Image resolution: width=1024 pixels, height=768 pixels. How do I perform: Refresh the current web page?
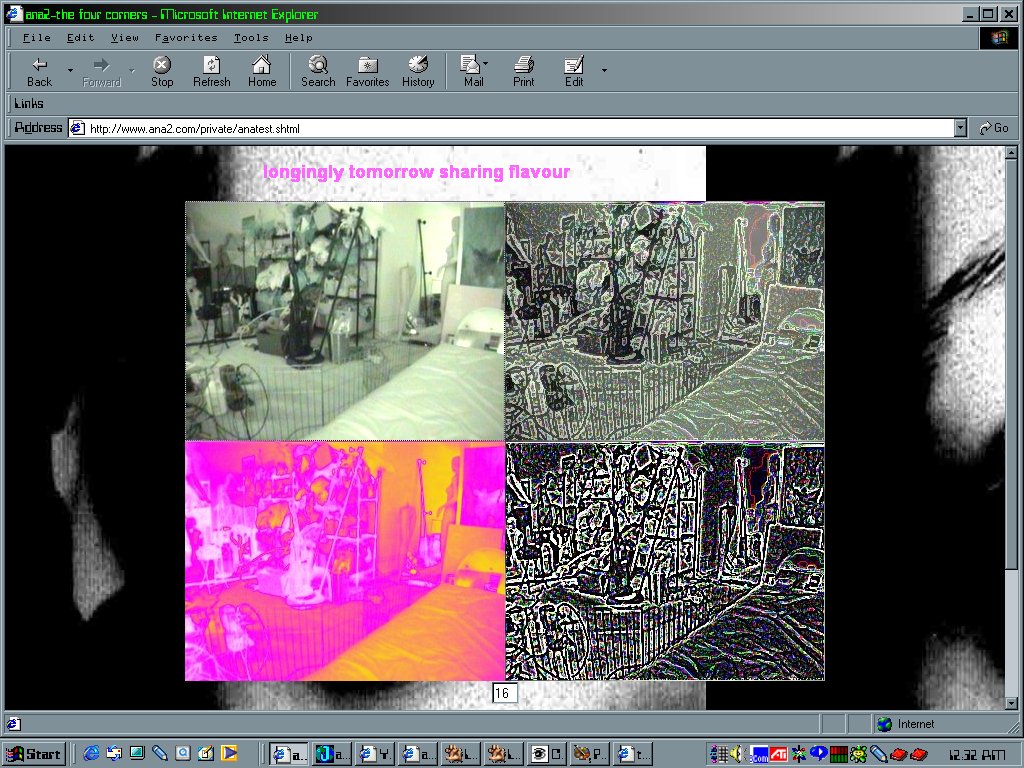[x=211, y=71]
